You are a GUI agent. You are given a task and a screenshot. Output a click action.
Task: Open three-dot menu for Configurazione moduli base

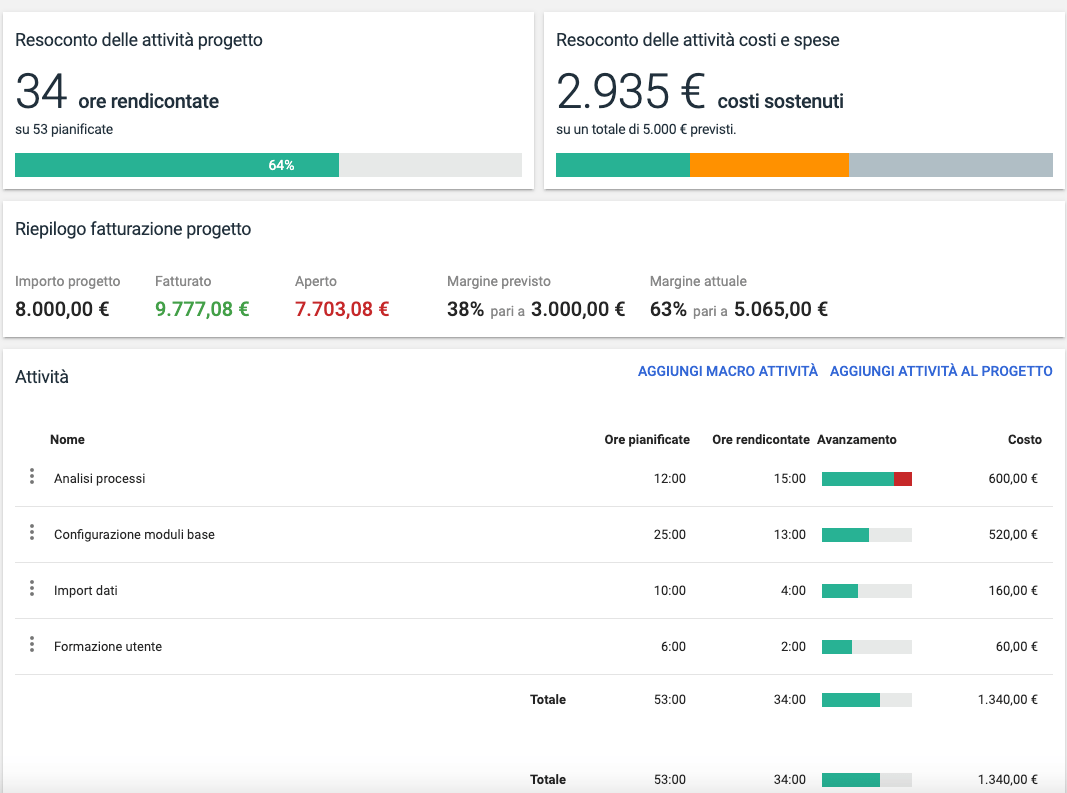(x=32, y=534)
